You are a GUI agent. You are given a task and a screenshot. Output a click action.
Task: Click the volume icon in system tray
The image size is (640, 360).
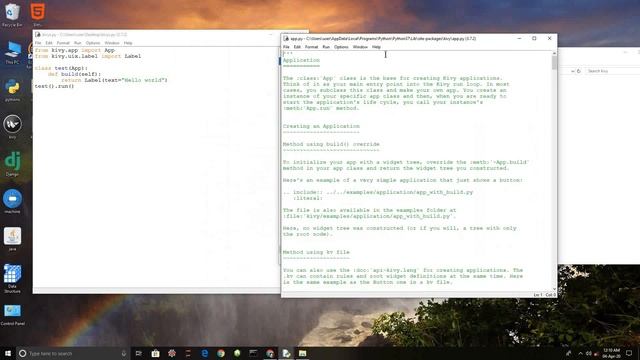point(589,353)
